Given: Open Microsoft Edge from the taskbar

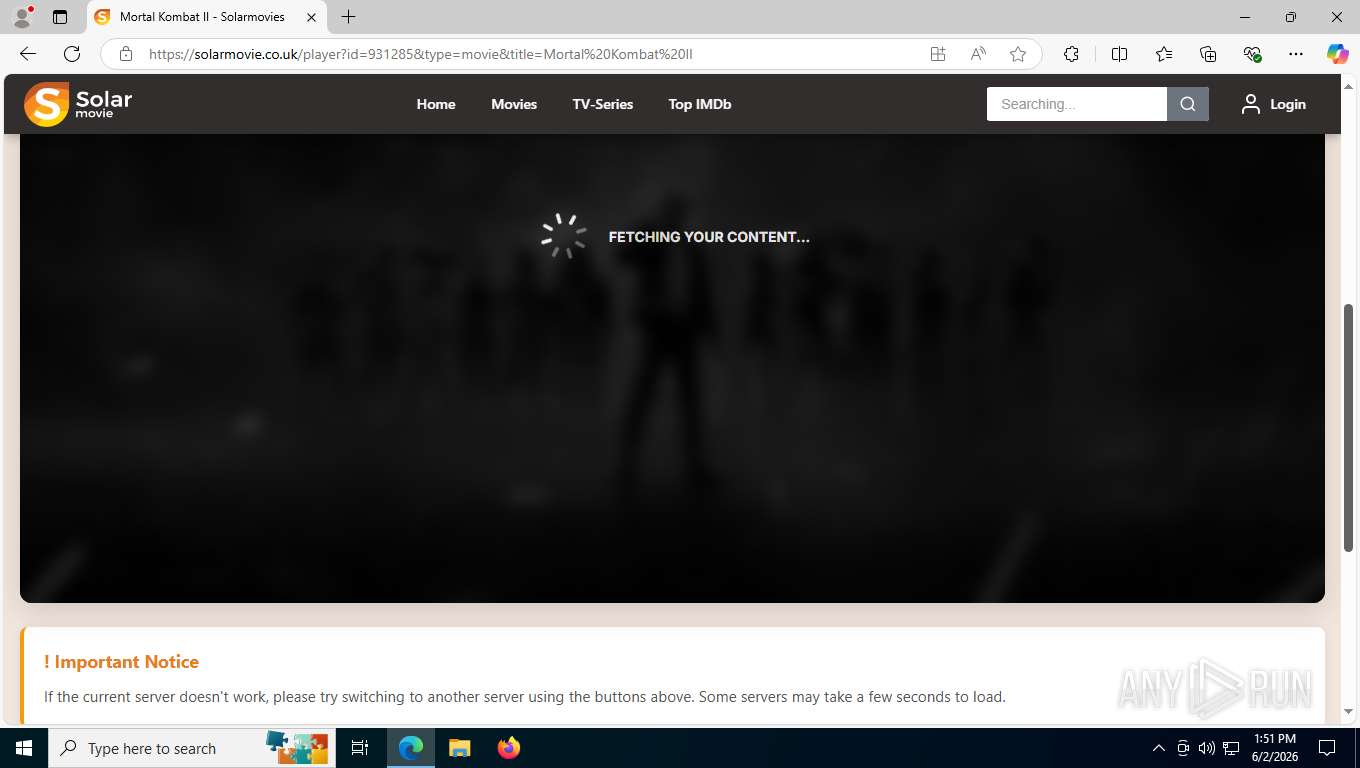Looking at the screenshot, I should pos(411,748).
